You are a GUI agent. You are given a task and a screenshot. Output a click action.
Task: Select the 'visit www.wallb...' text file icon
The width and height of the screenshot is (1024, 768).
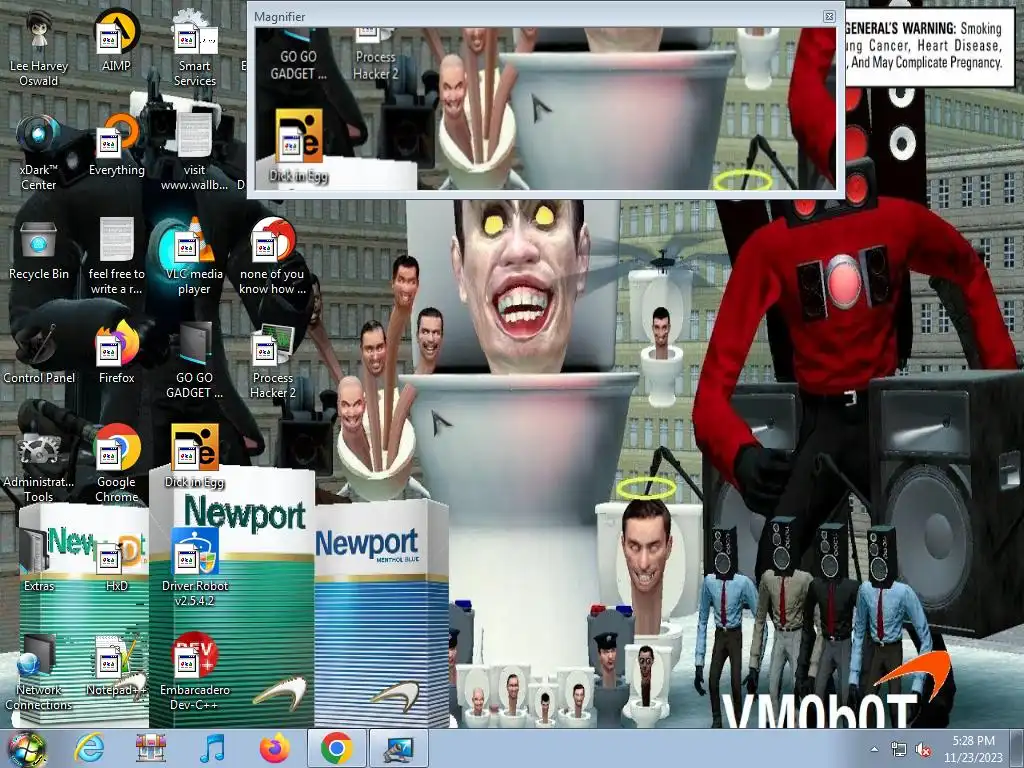[195, 153]
